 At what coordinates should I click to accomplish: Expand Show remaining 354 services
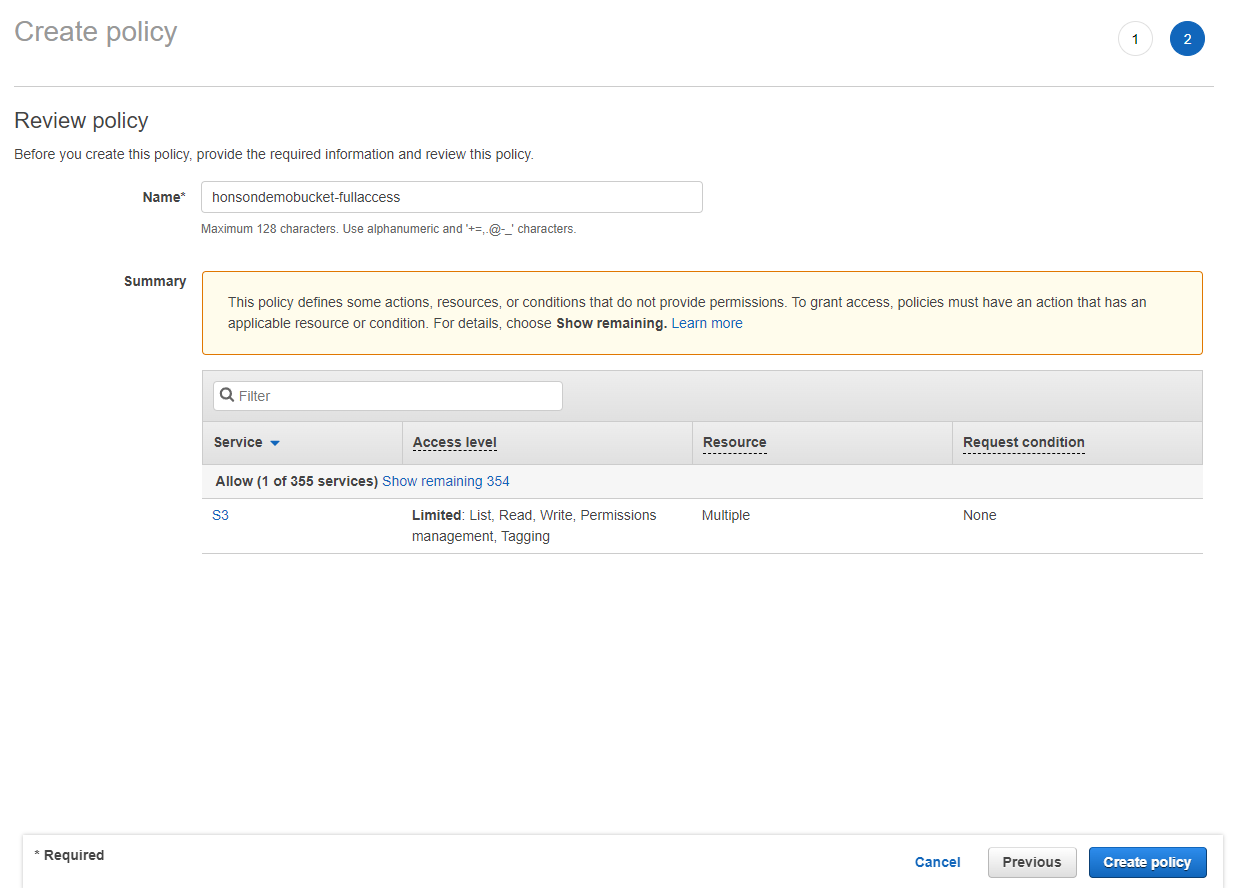point(446,481)
